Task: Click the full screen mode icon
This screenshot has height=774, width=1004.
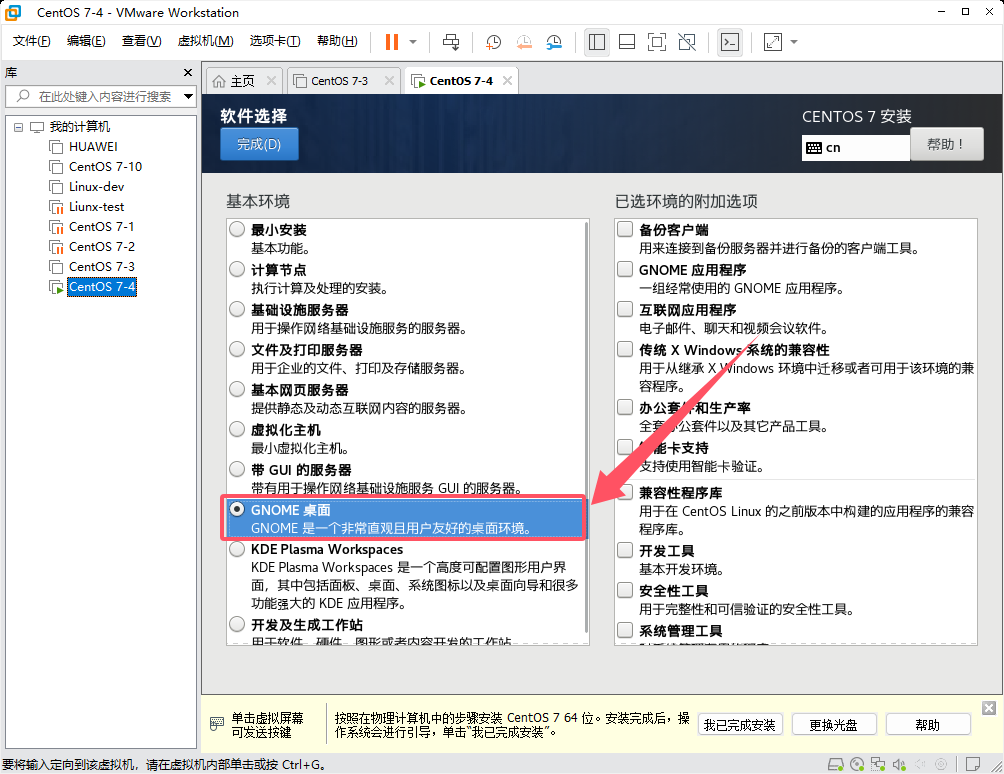Action: (x=657, y=42)
